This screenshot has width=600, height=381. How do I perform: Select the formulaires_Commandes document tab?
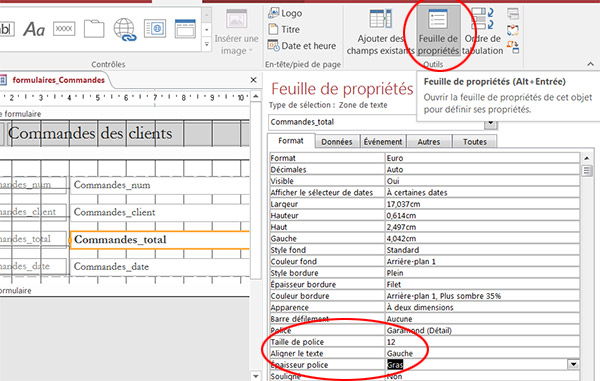click(59, 80)
